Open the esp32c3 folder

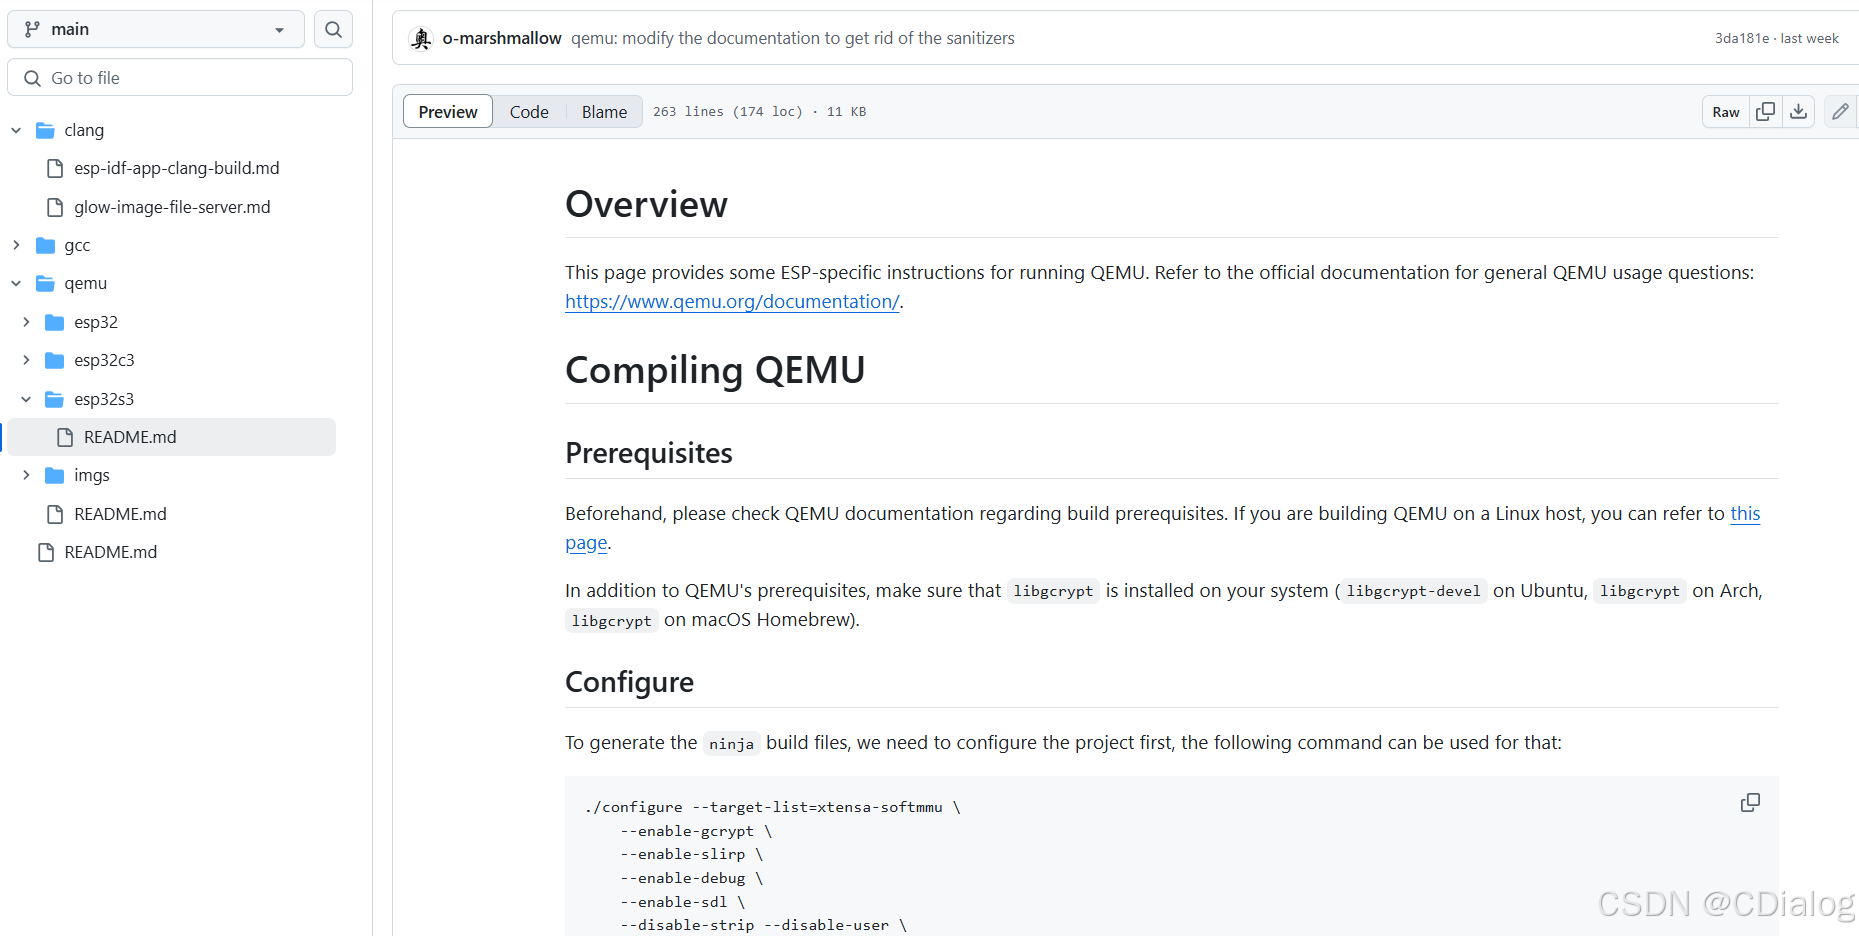[x=104, y=360]
